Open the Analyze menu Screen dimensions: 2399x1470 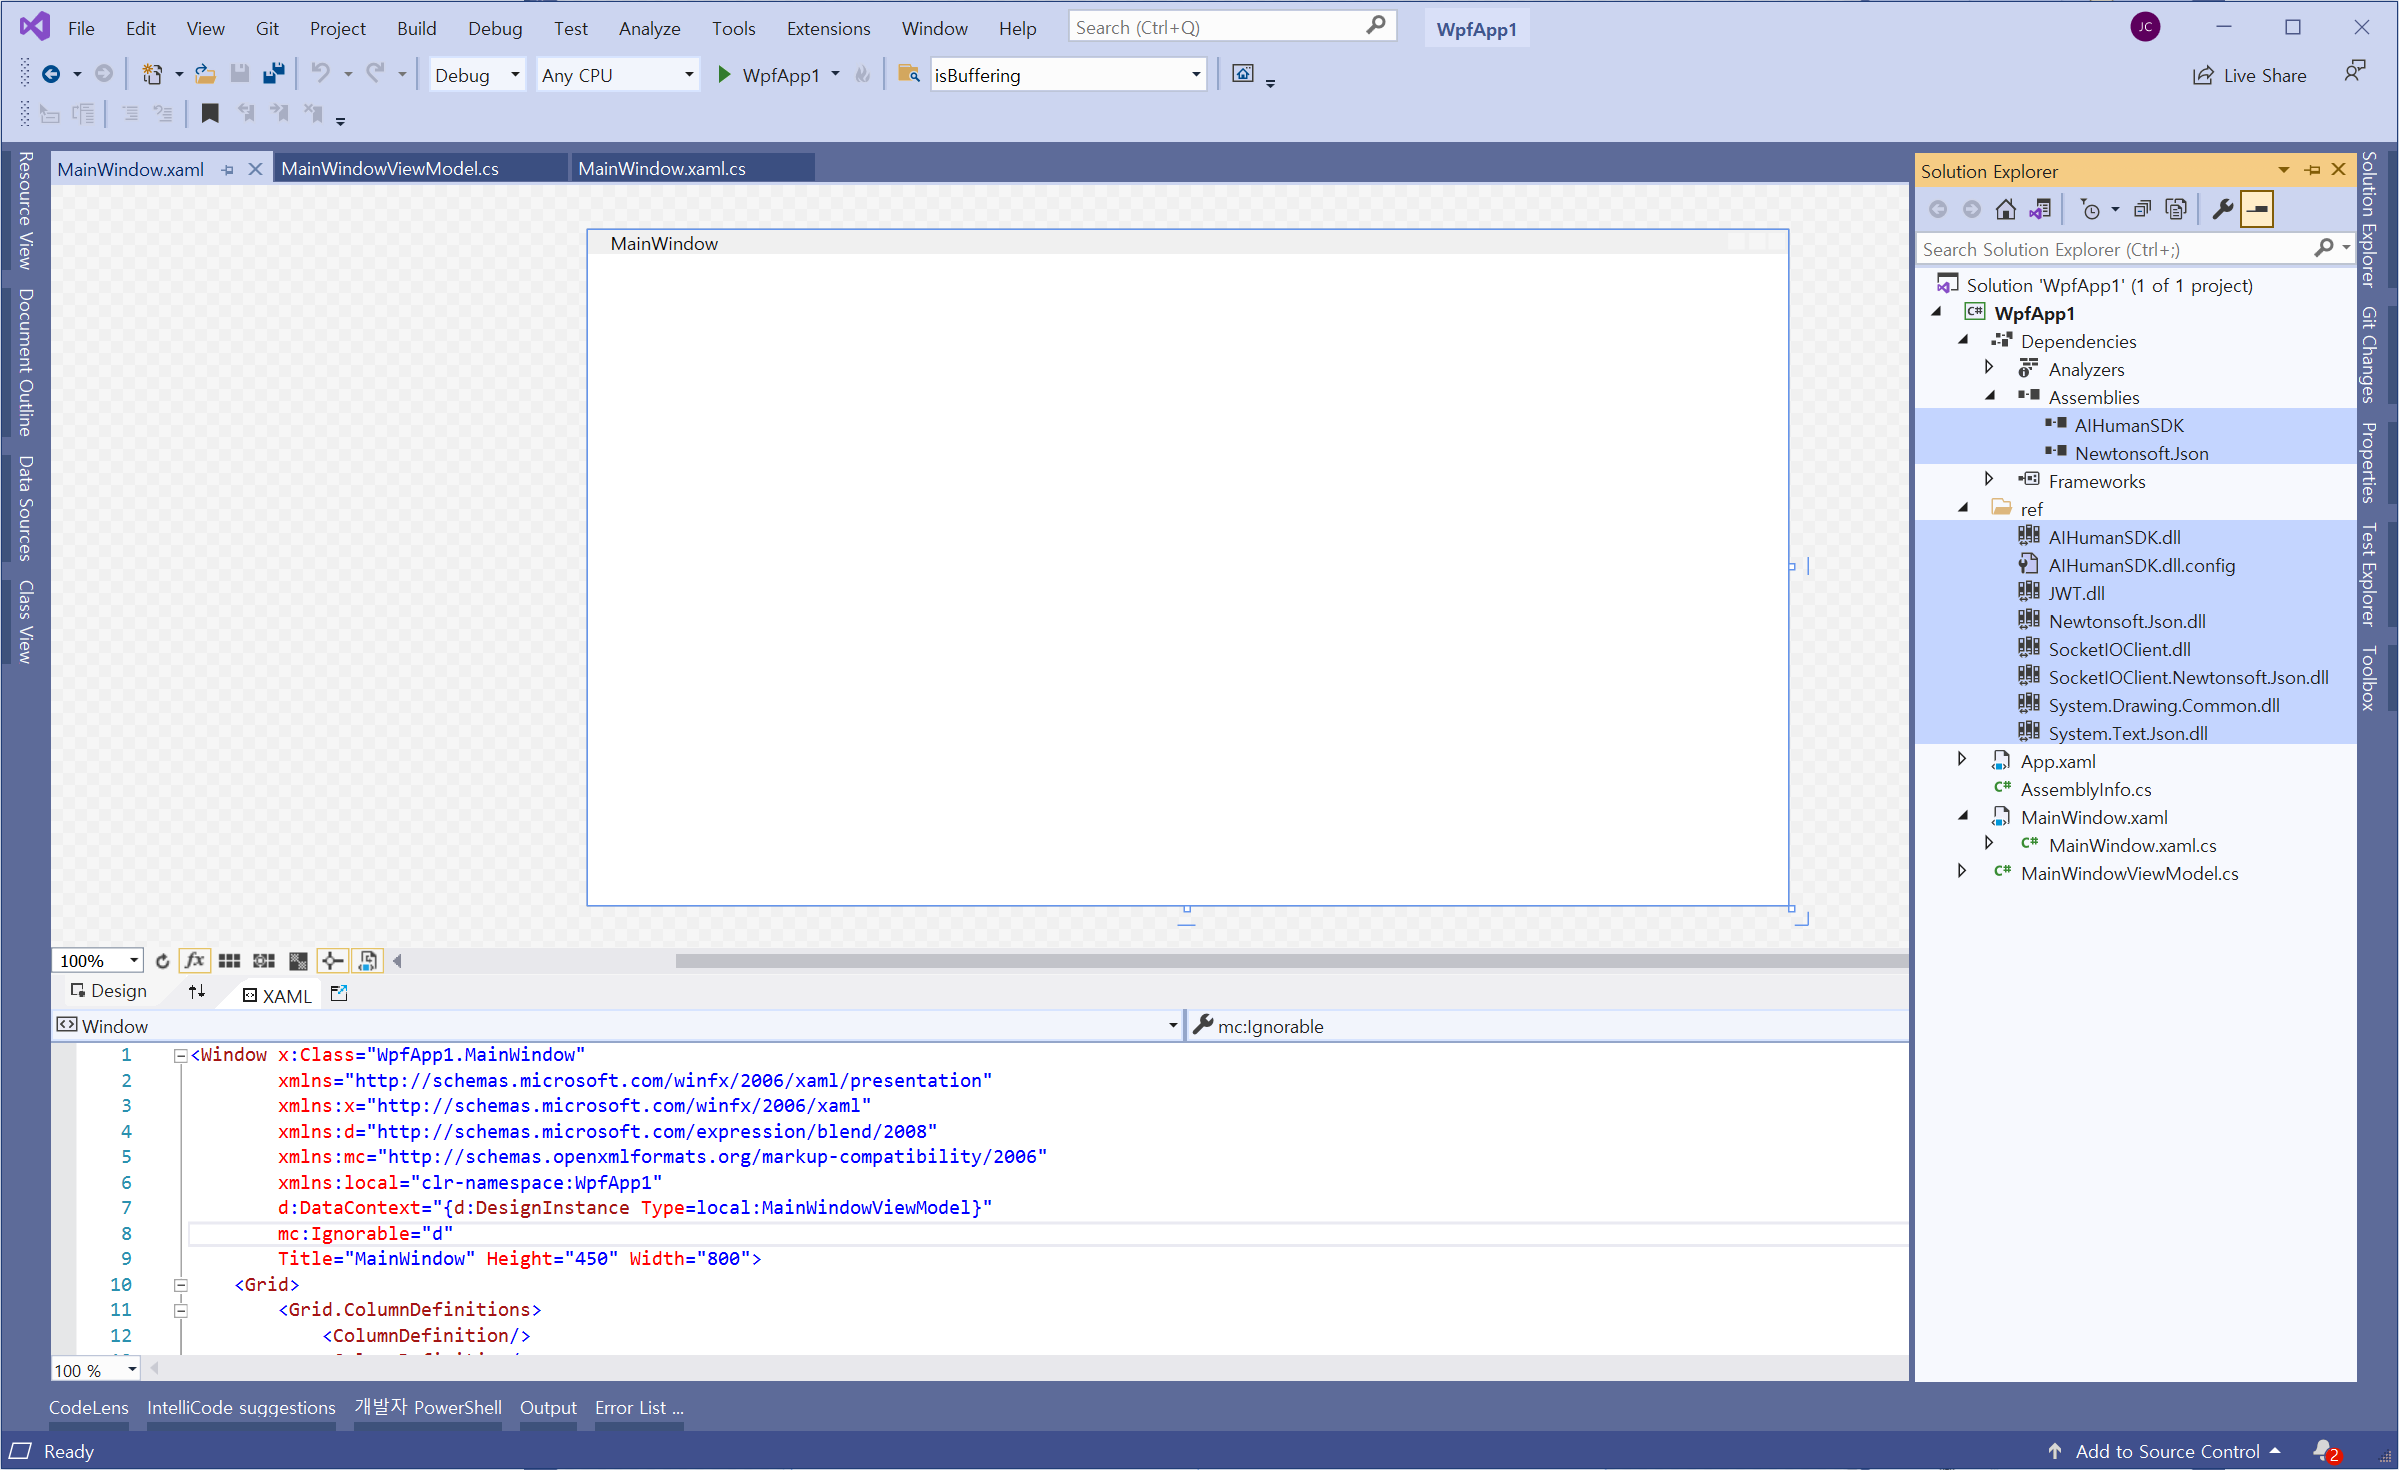tap(649, 28)
